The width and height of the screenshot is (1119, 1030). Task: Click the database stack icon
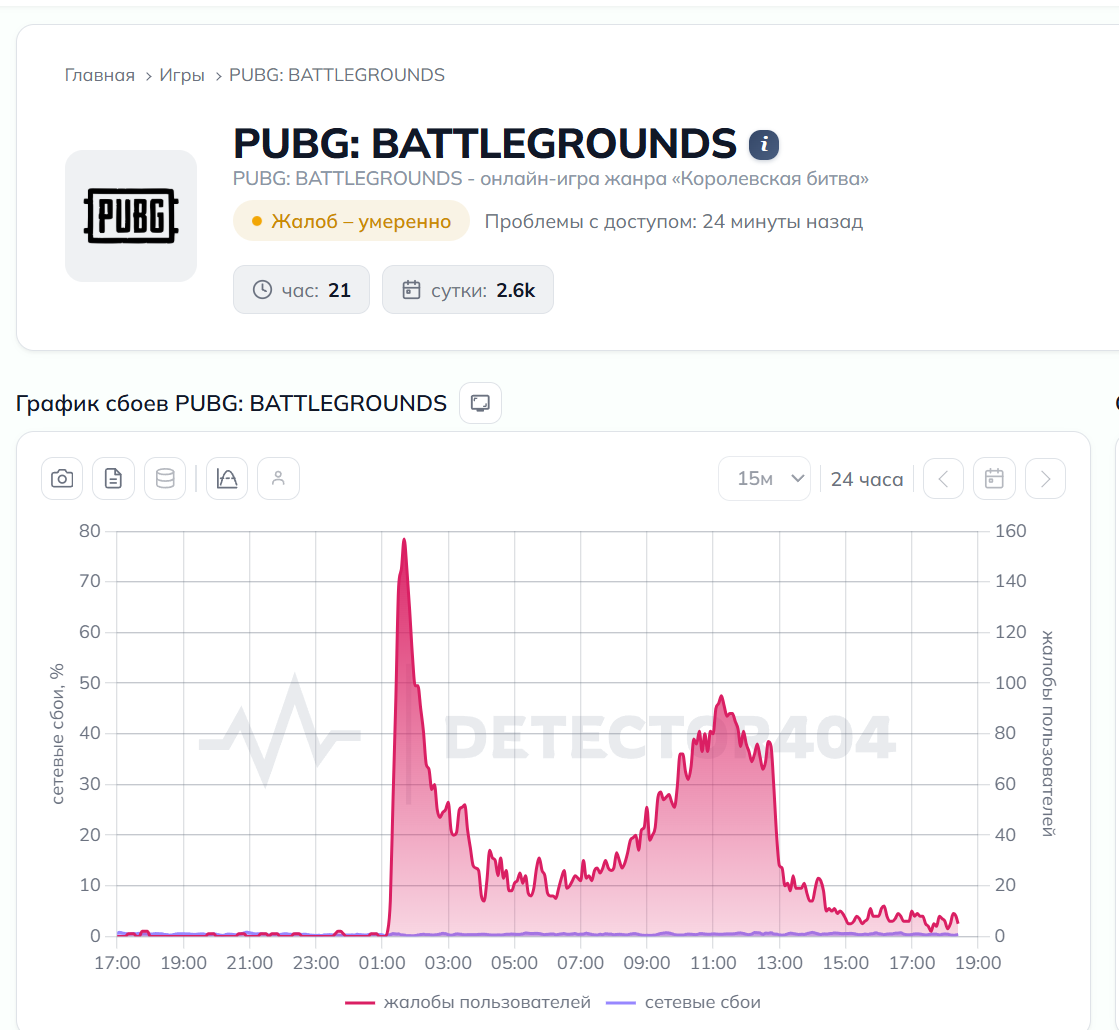point(165,478)
